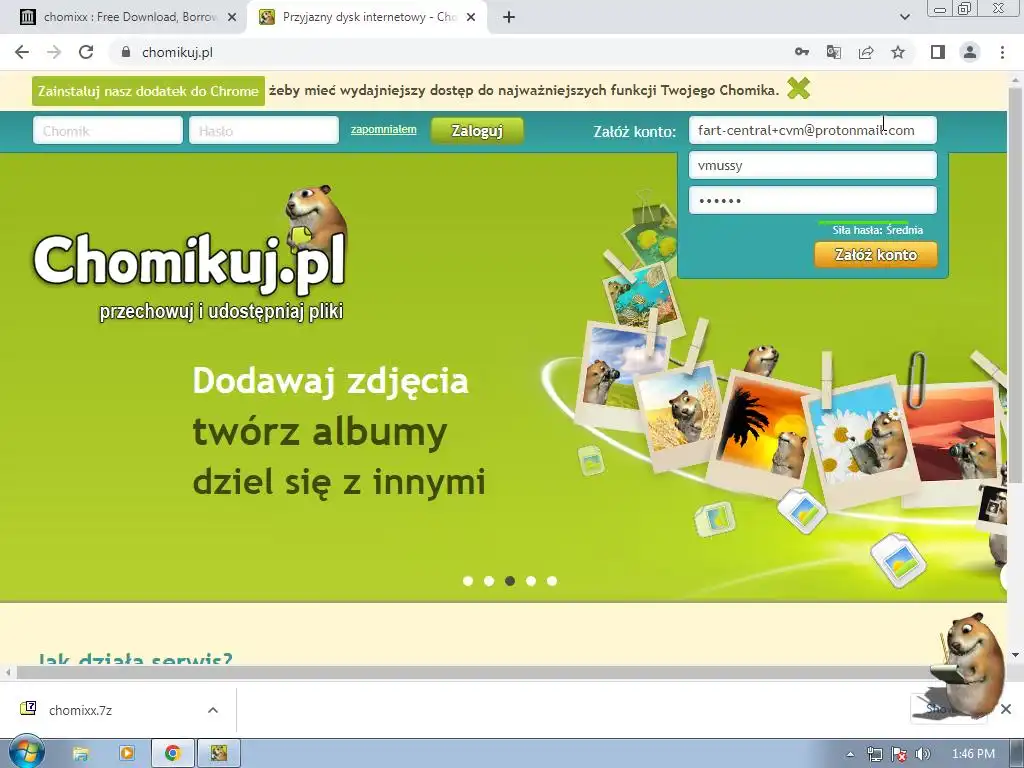The width and height of the screenshot is (1024, 768).
Task: Focus the Hasło login field
Action: pyautogui.click(x=264, y=131)
